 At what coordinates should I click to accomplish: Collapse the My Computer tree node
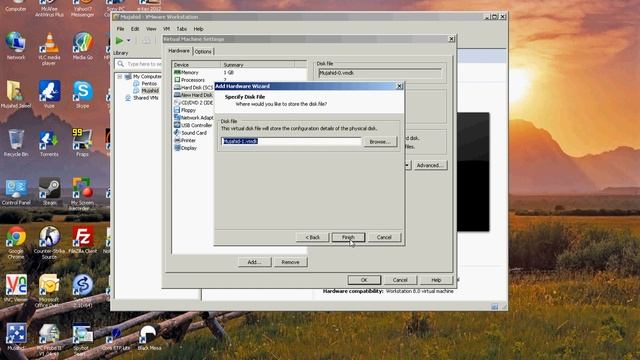(120, 76)
